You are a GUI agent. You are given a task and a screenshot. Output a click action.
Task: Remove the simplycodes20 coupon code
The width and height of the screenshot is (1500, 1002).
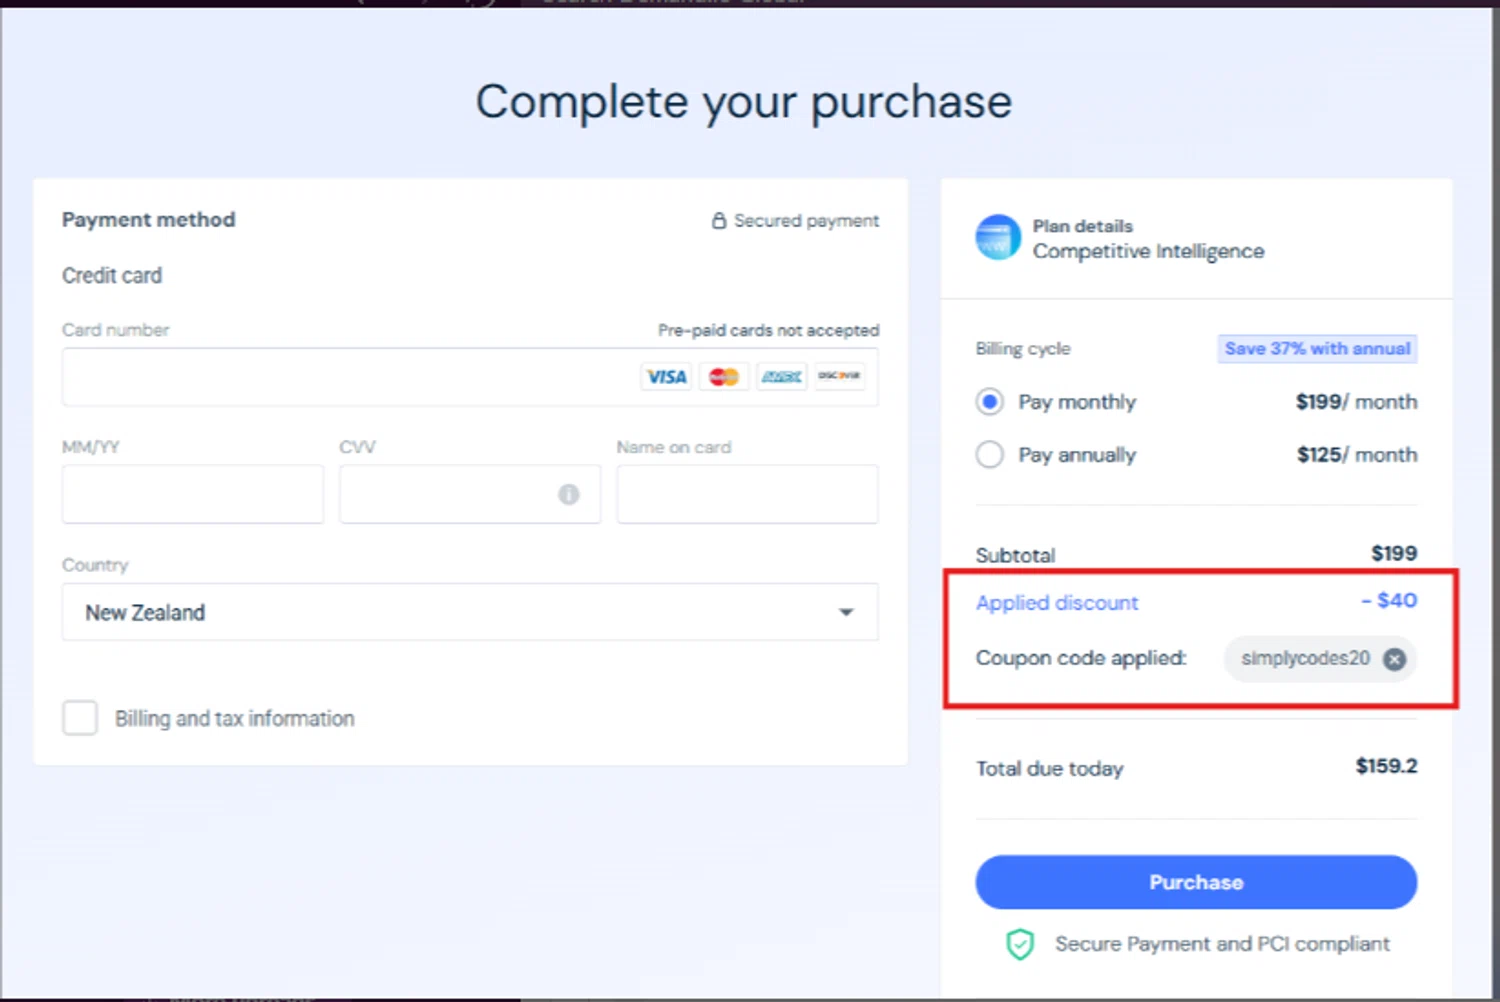(x=1394, y=659)
